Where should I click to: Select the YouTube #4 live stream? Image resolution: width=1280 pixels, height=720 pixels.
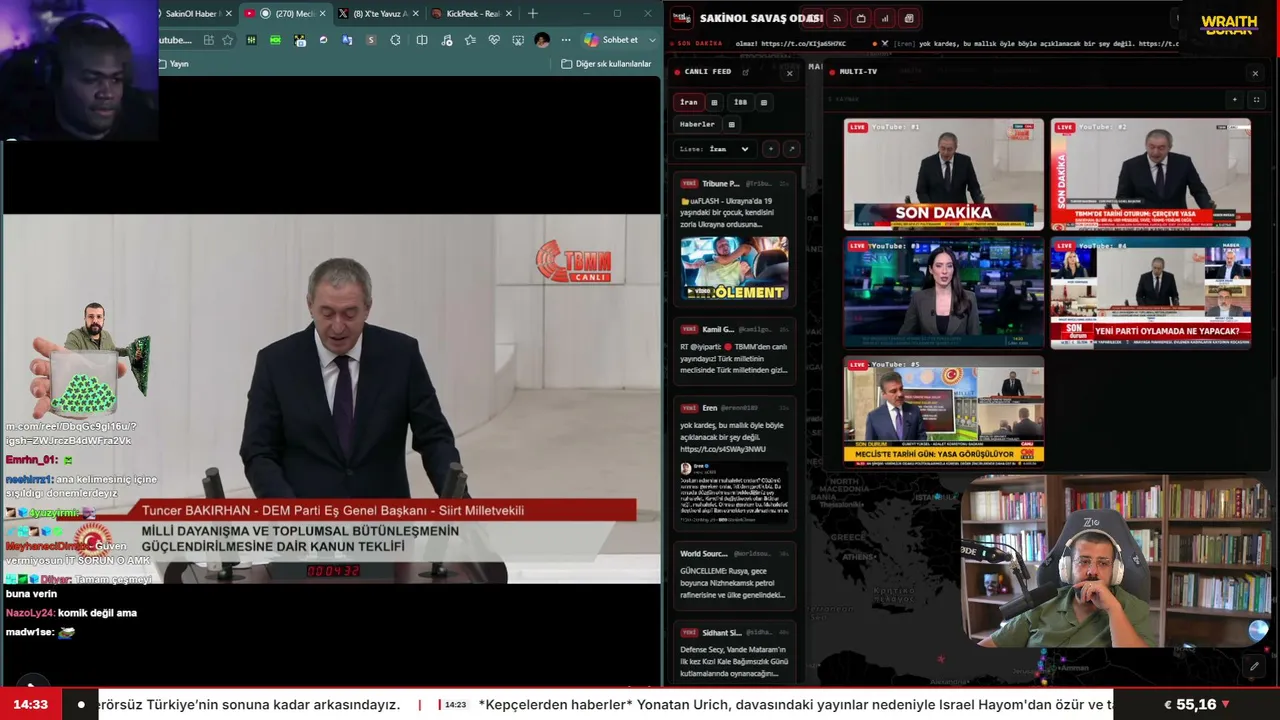tap(1151, 293)
